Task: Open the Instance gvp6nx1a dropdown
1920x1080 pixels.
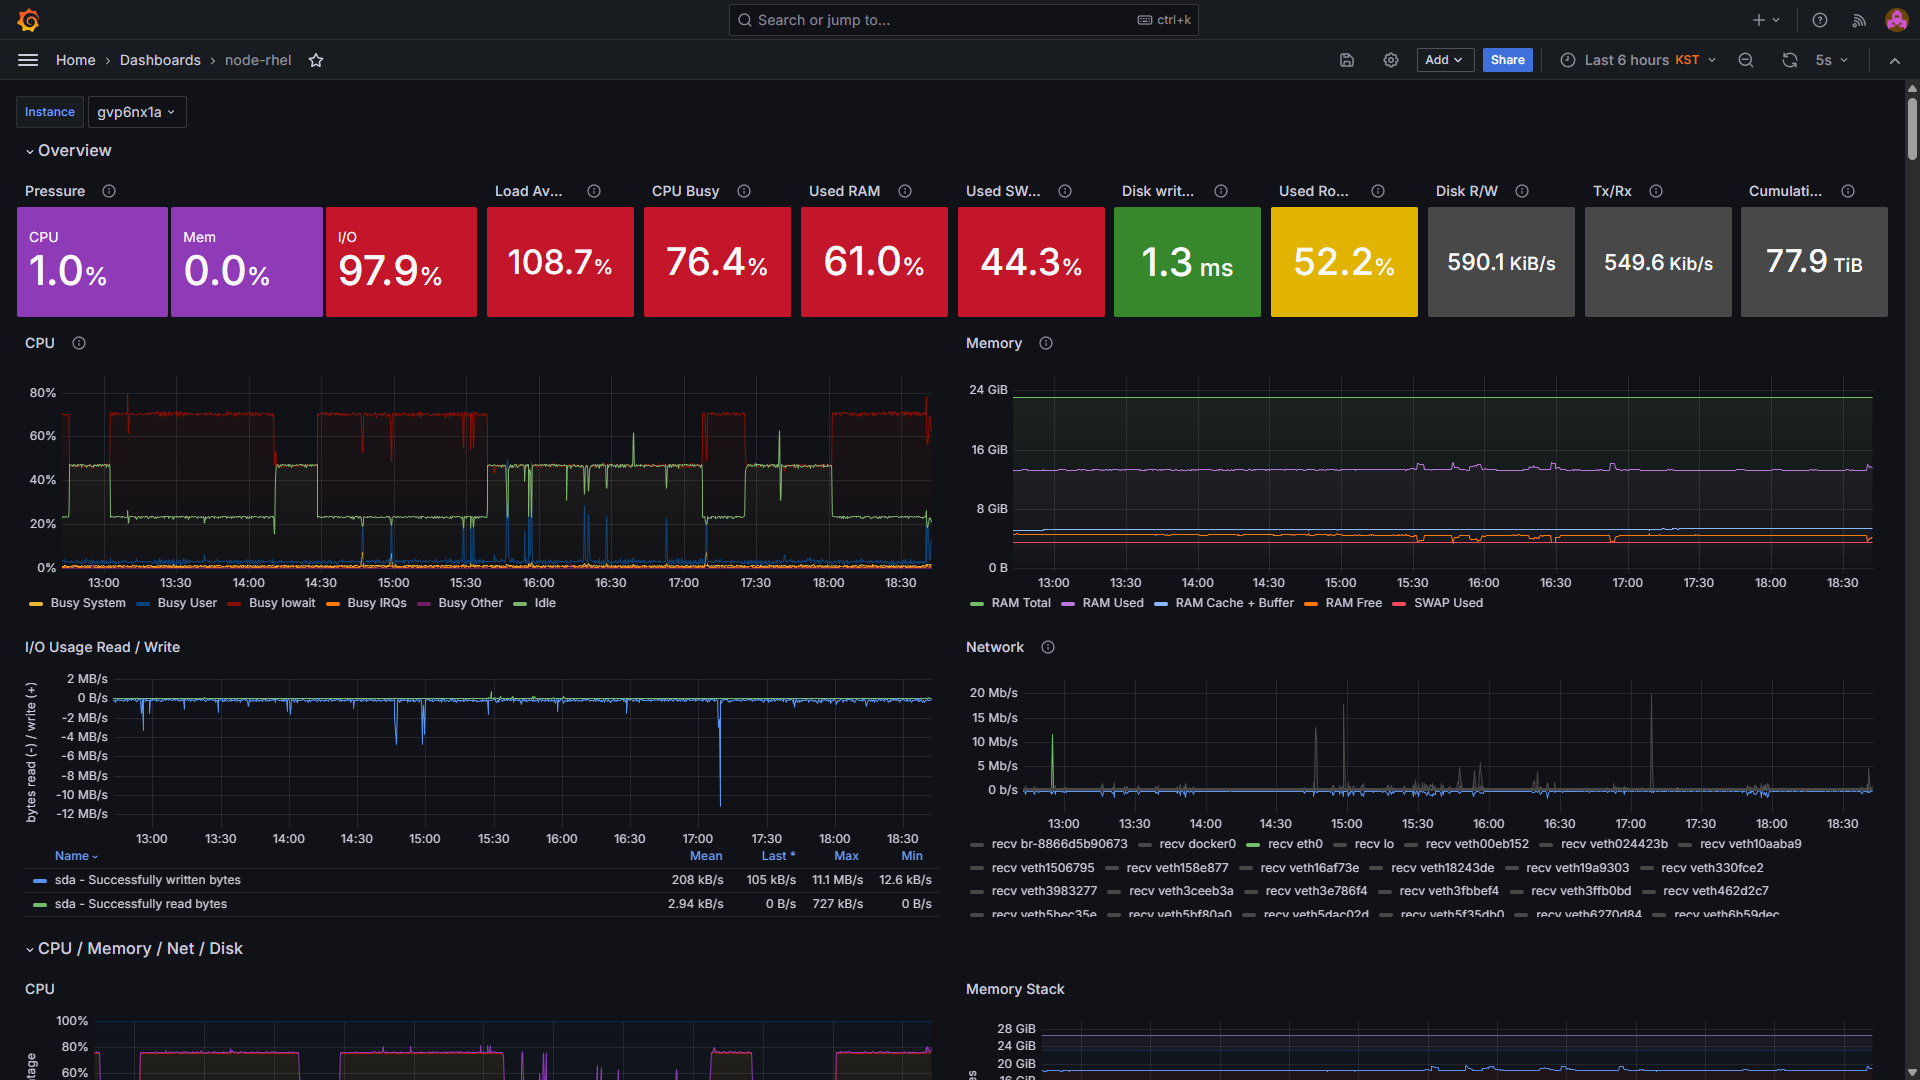Action: click(136, 112)
